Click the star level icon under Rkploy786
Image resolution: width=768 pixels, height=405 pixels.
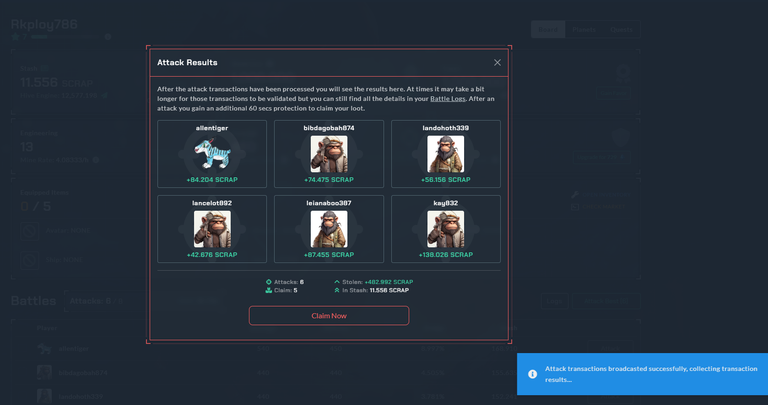pos(15,37)
